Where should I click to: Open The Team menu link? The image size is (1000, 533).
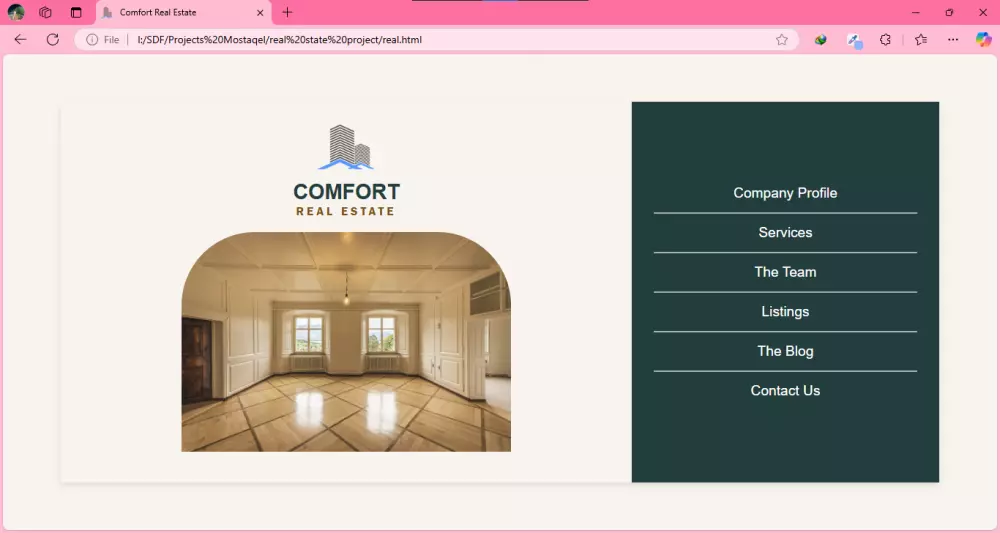coord(785,272)
